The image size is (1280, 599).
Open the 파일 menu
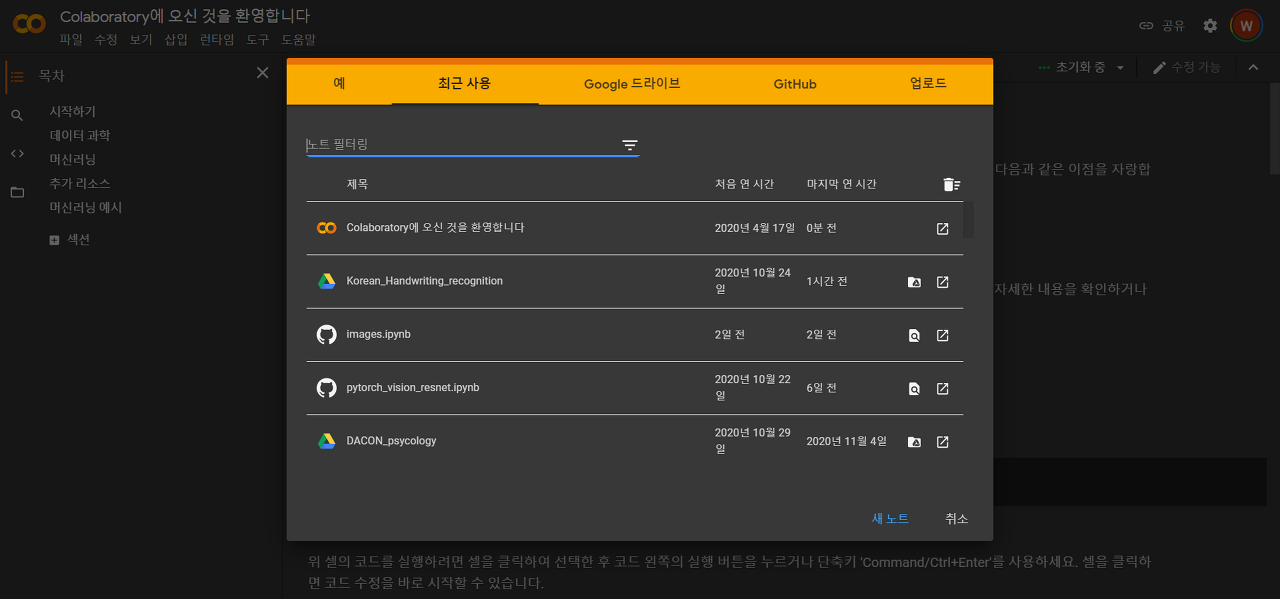tap(71, 40)
